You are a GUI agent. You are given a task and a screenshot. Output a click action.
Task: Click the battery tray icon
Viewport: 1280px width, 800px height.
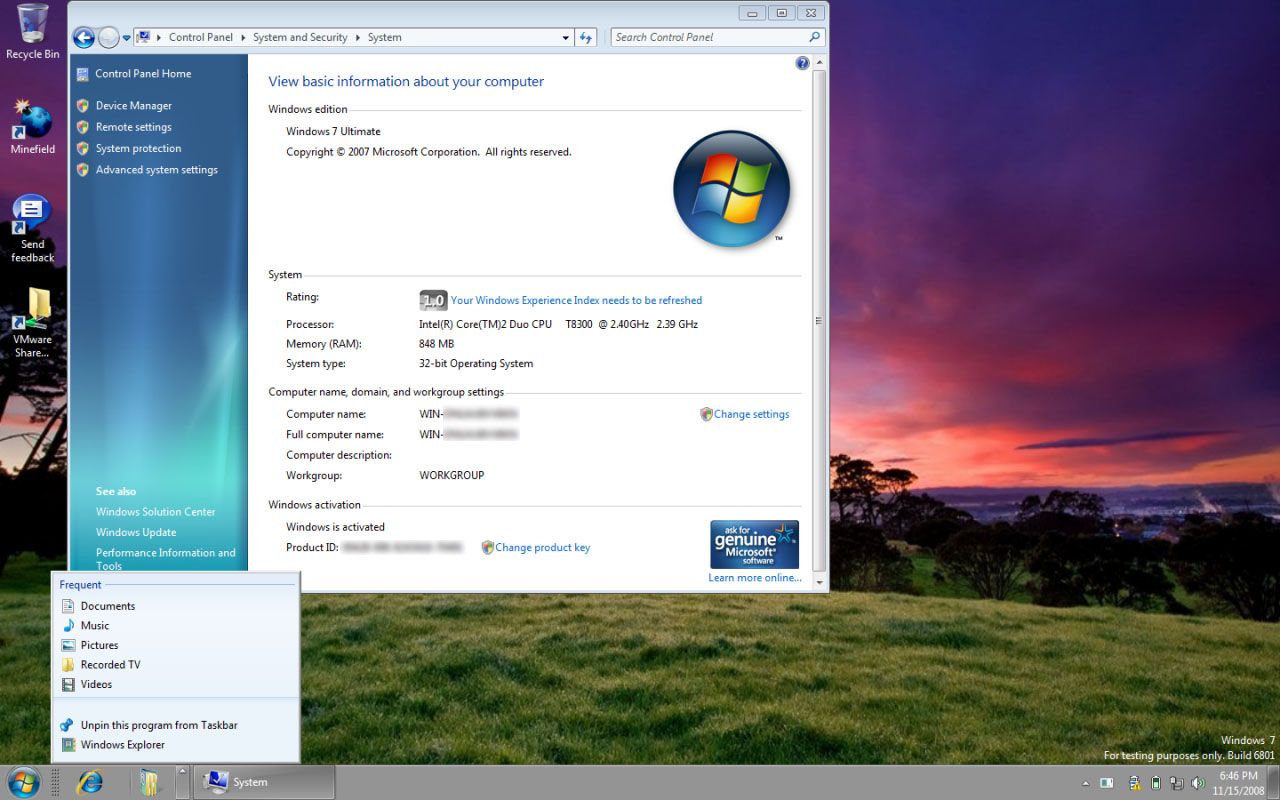point(1156,783)
